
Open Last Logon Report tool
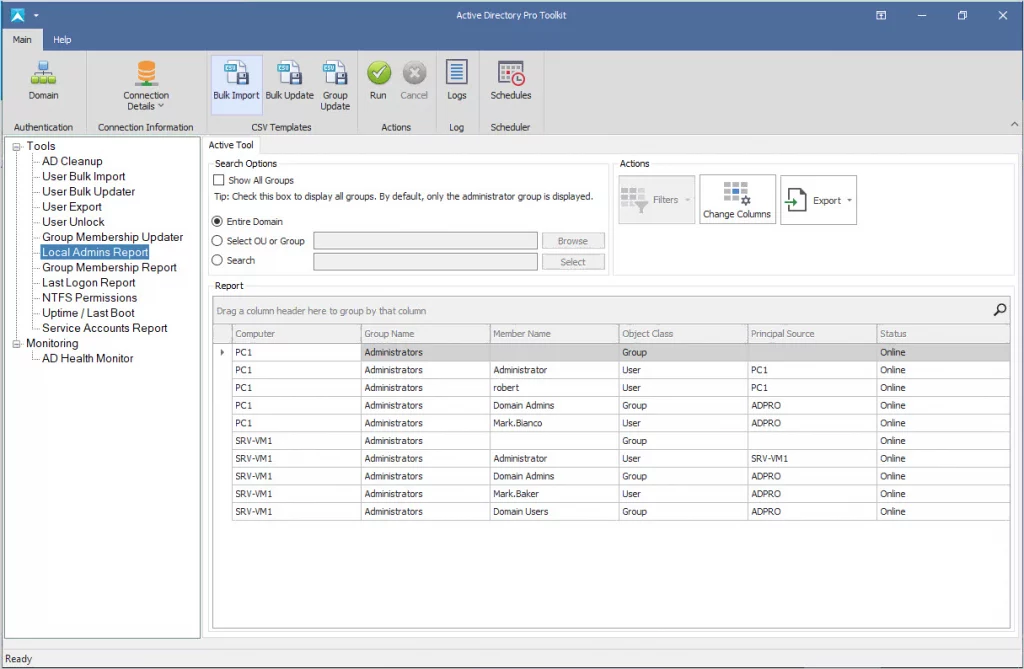pyautogui.click(x=88, y=282)
